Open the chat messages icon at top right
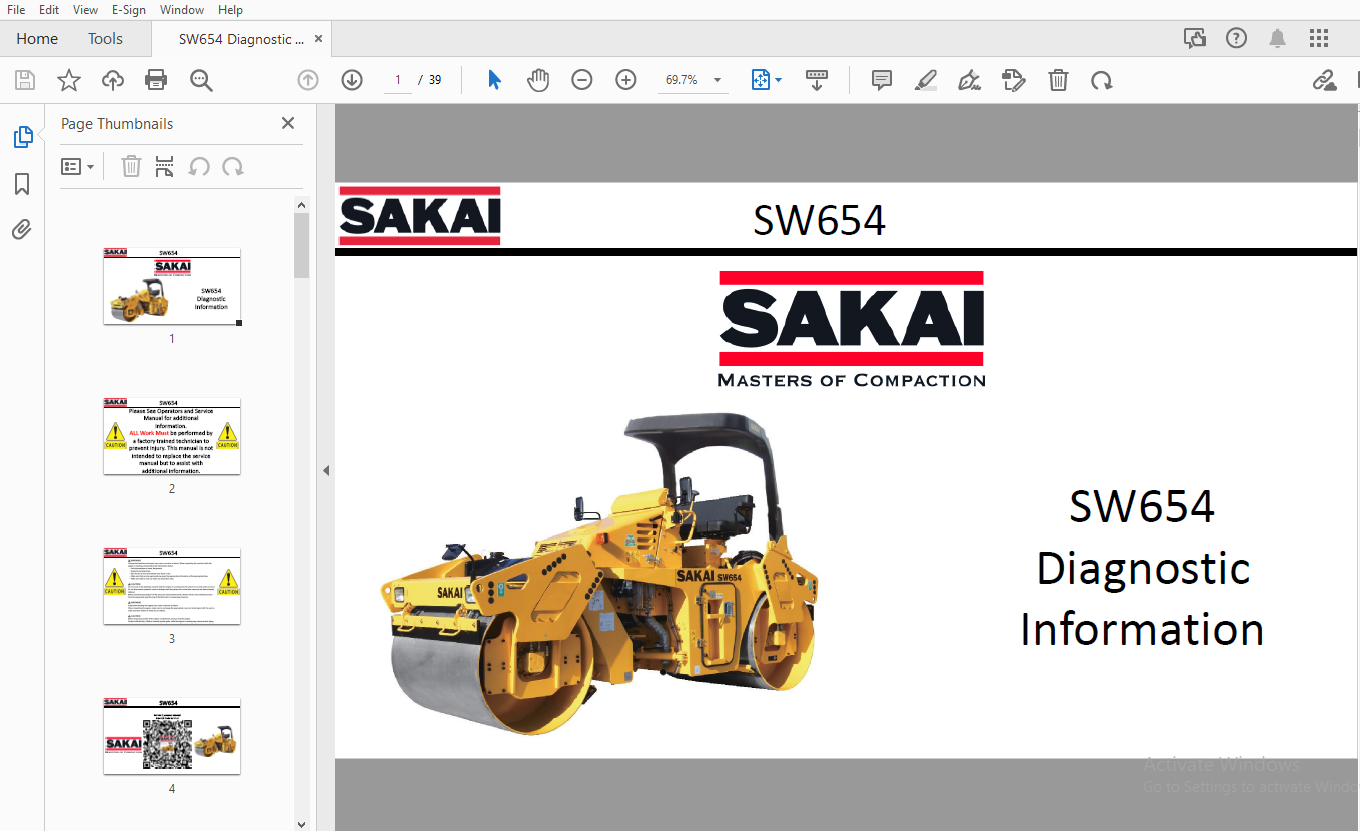Viewport: 1360px width, 831px height. 1194,39
